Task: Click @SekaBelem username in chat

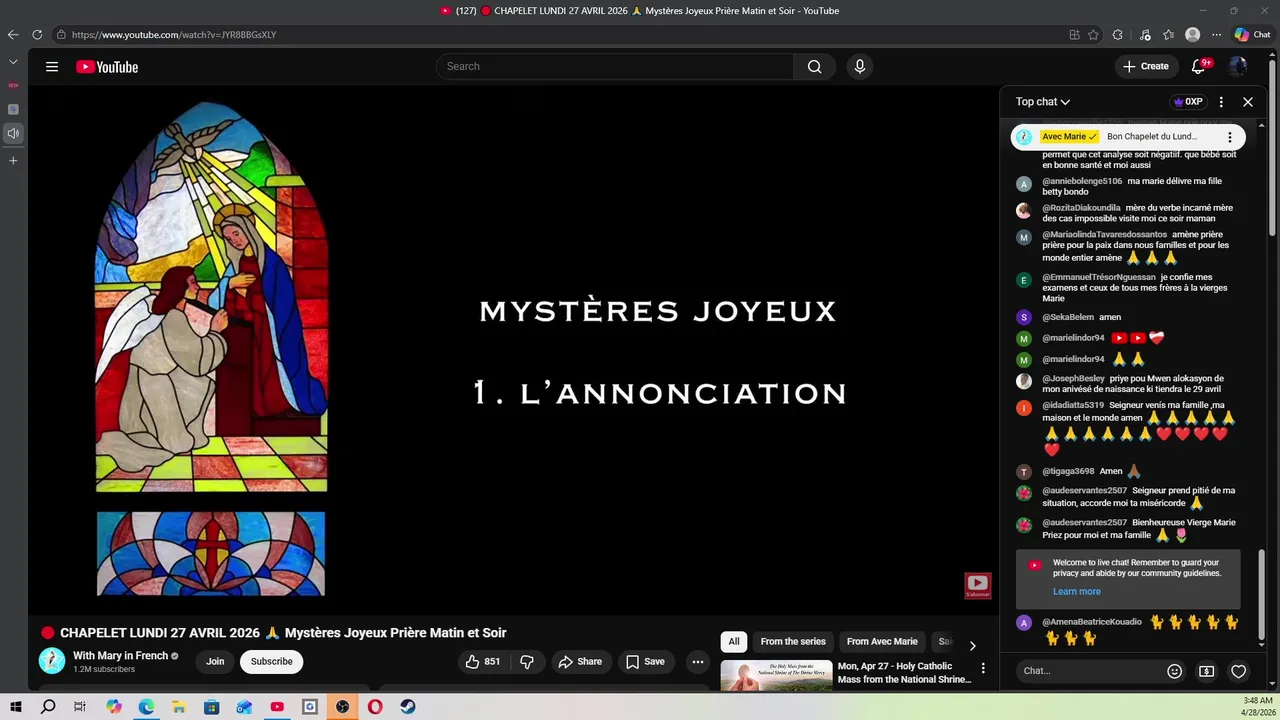Action: (x=1068, y=317)
